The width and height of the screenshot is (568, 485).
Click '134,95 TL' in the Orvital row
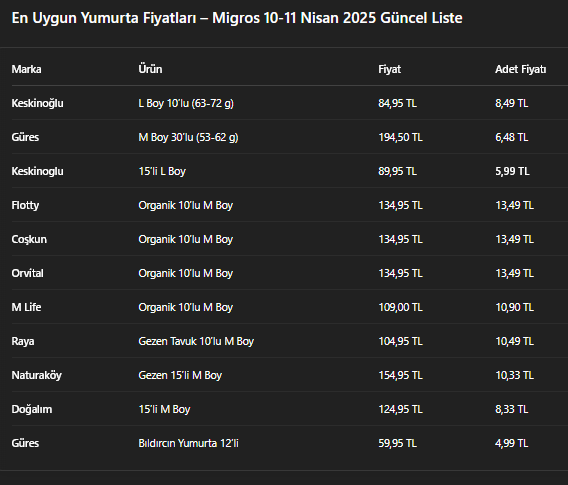400,273
